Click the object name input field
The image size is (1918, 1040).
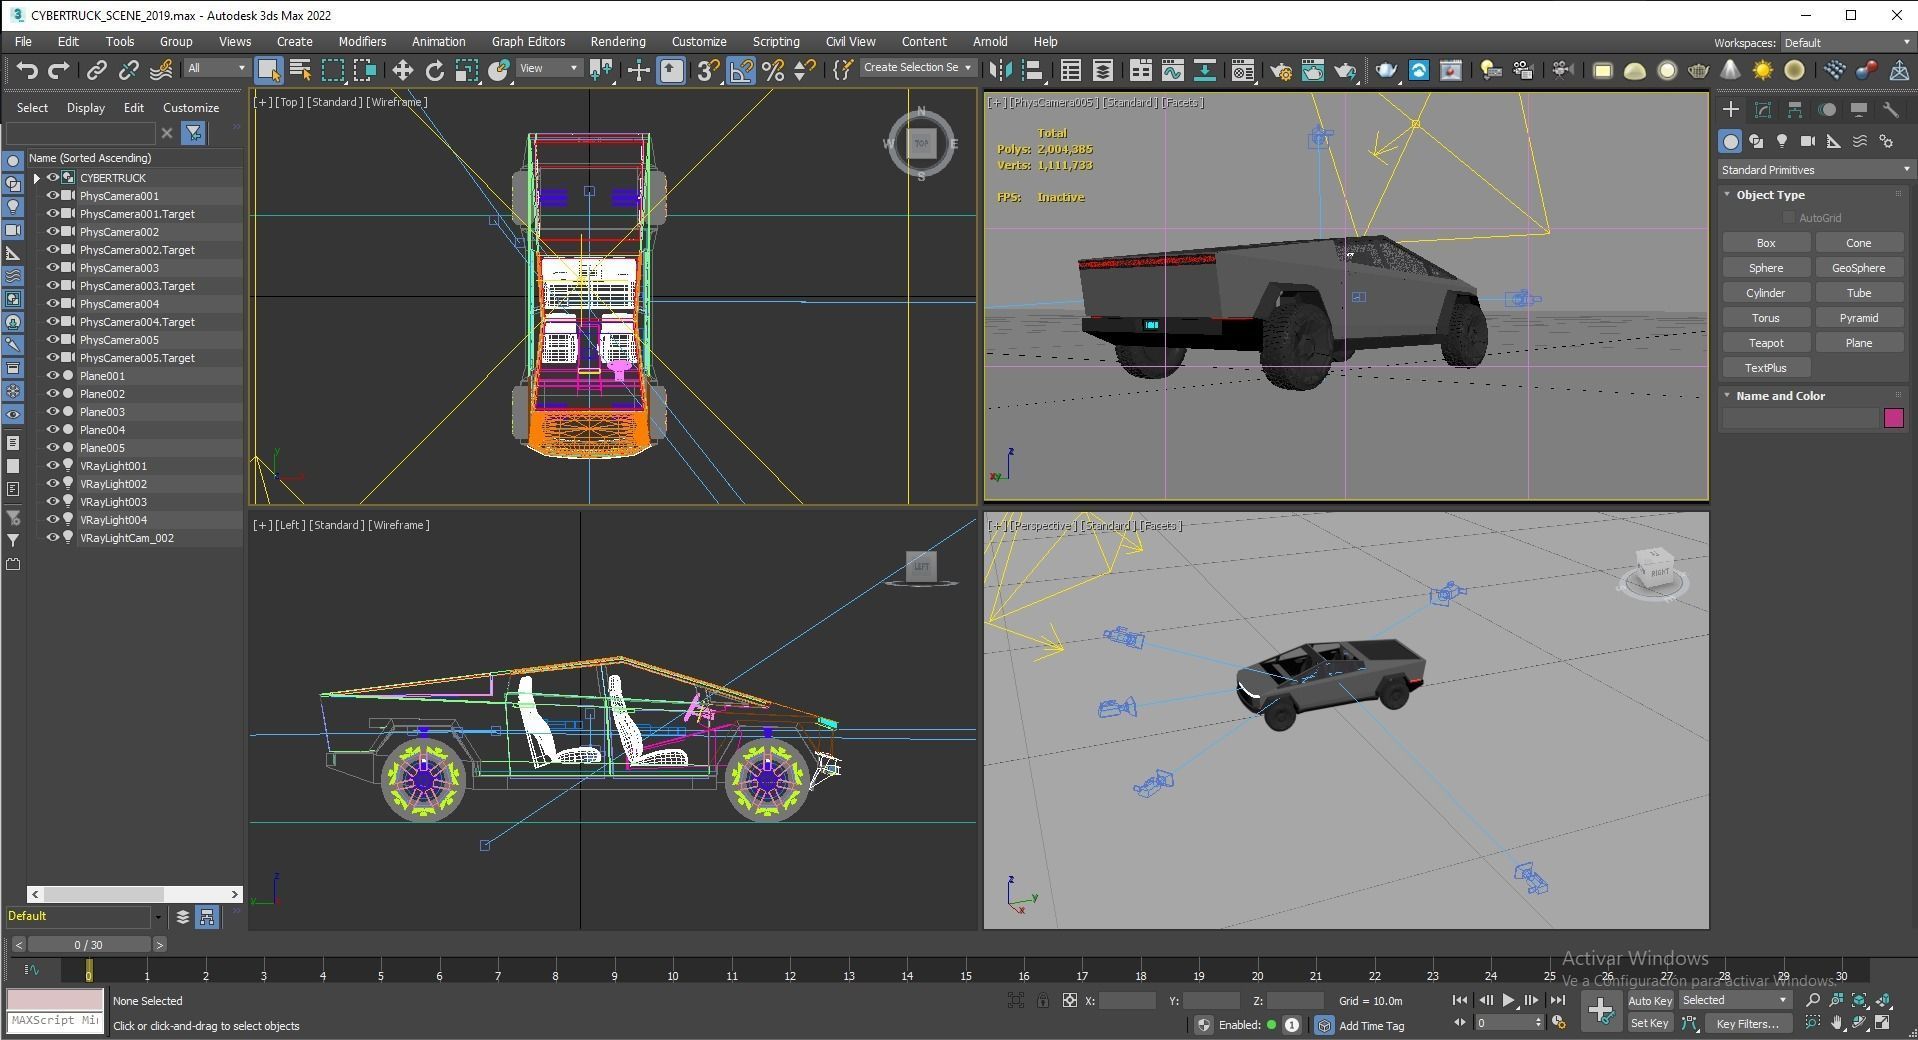[1800, 419]
